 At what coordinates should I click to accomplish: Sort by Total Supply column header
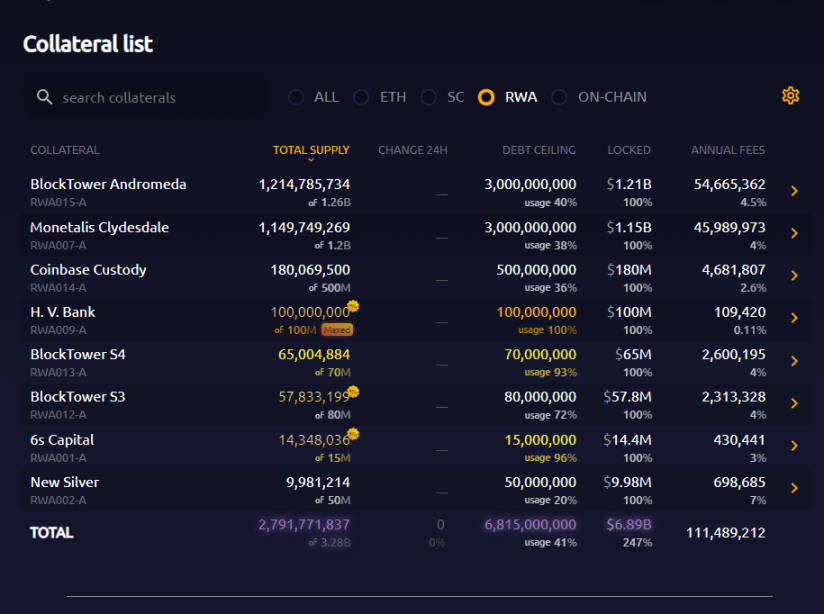pyautogui.click(x=311, y=150)
